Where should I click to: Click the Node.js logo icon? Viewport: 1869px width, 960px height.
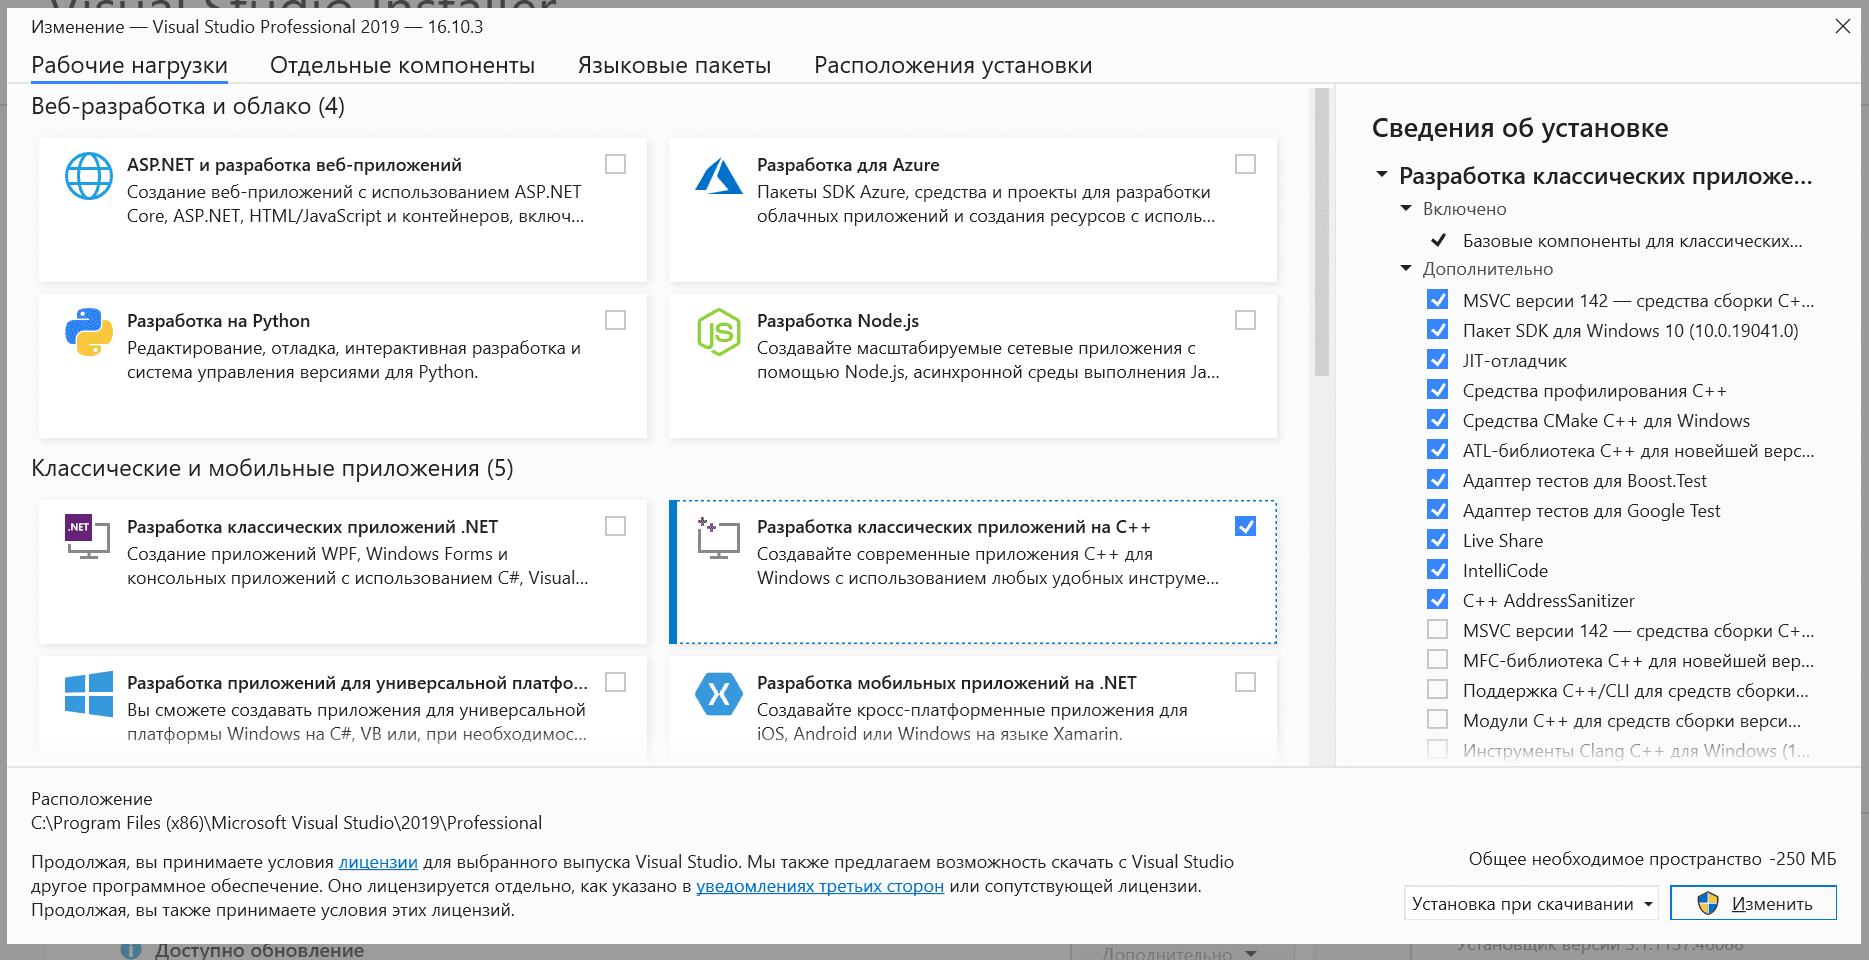click(x=719, y=332)
